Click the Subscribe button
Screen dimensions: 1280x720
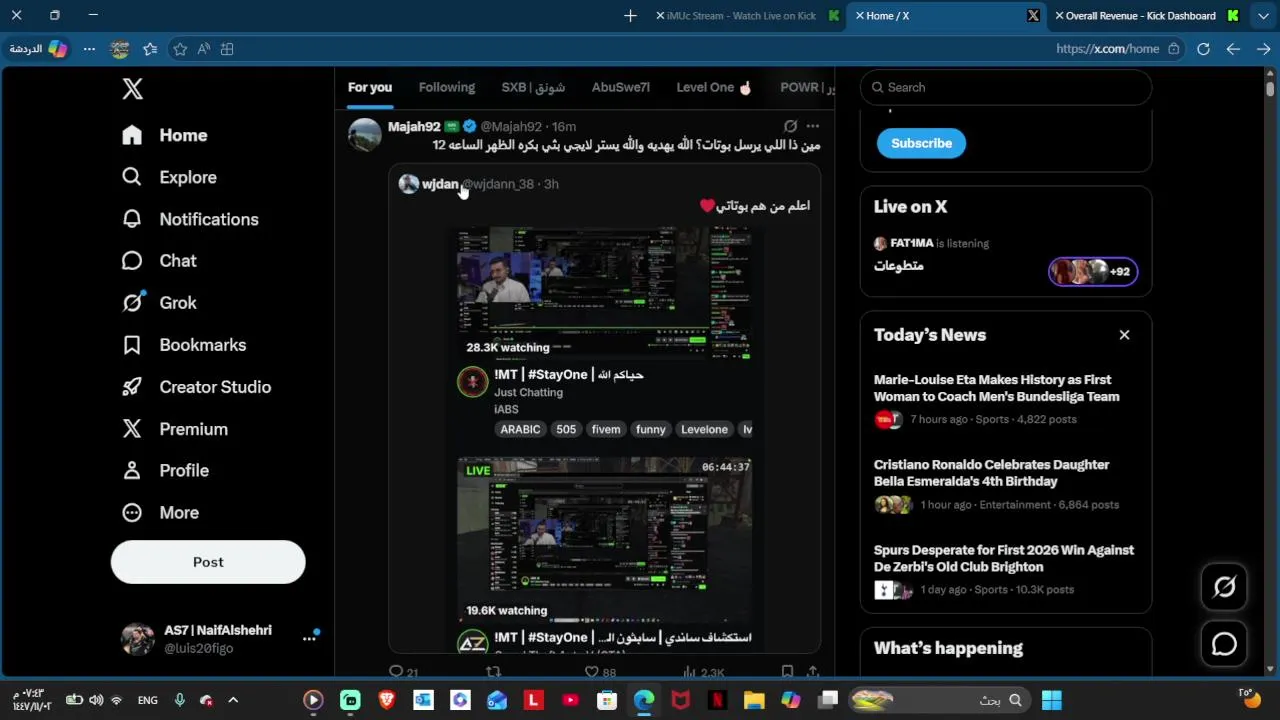921,143
